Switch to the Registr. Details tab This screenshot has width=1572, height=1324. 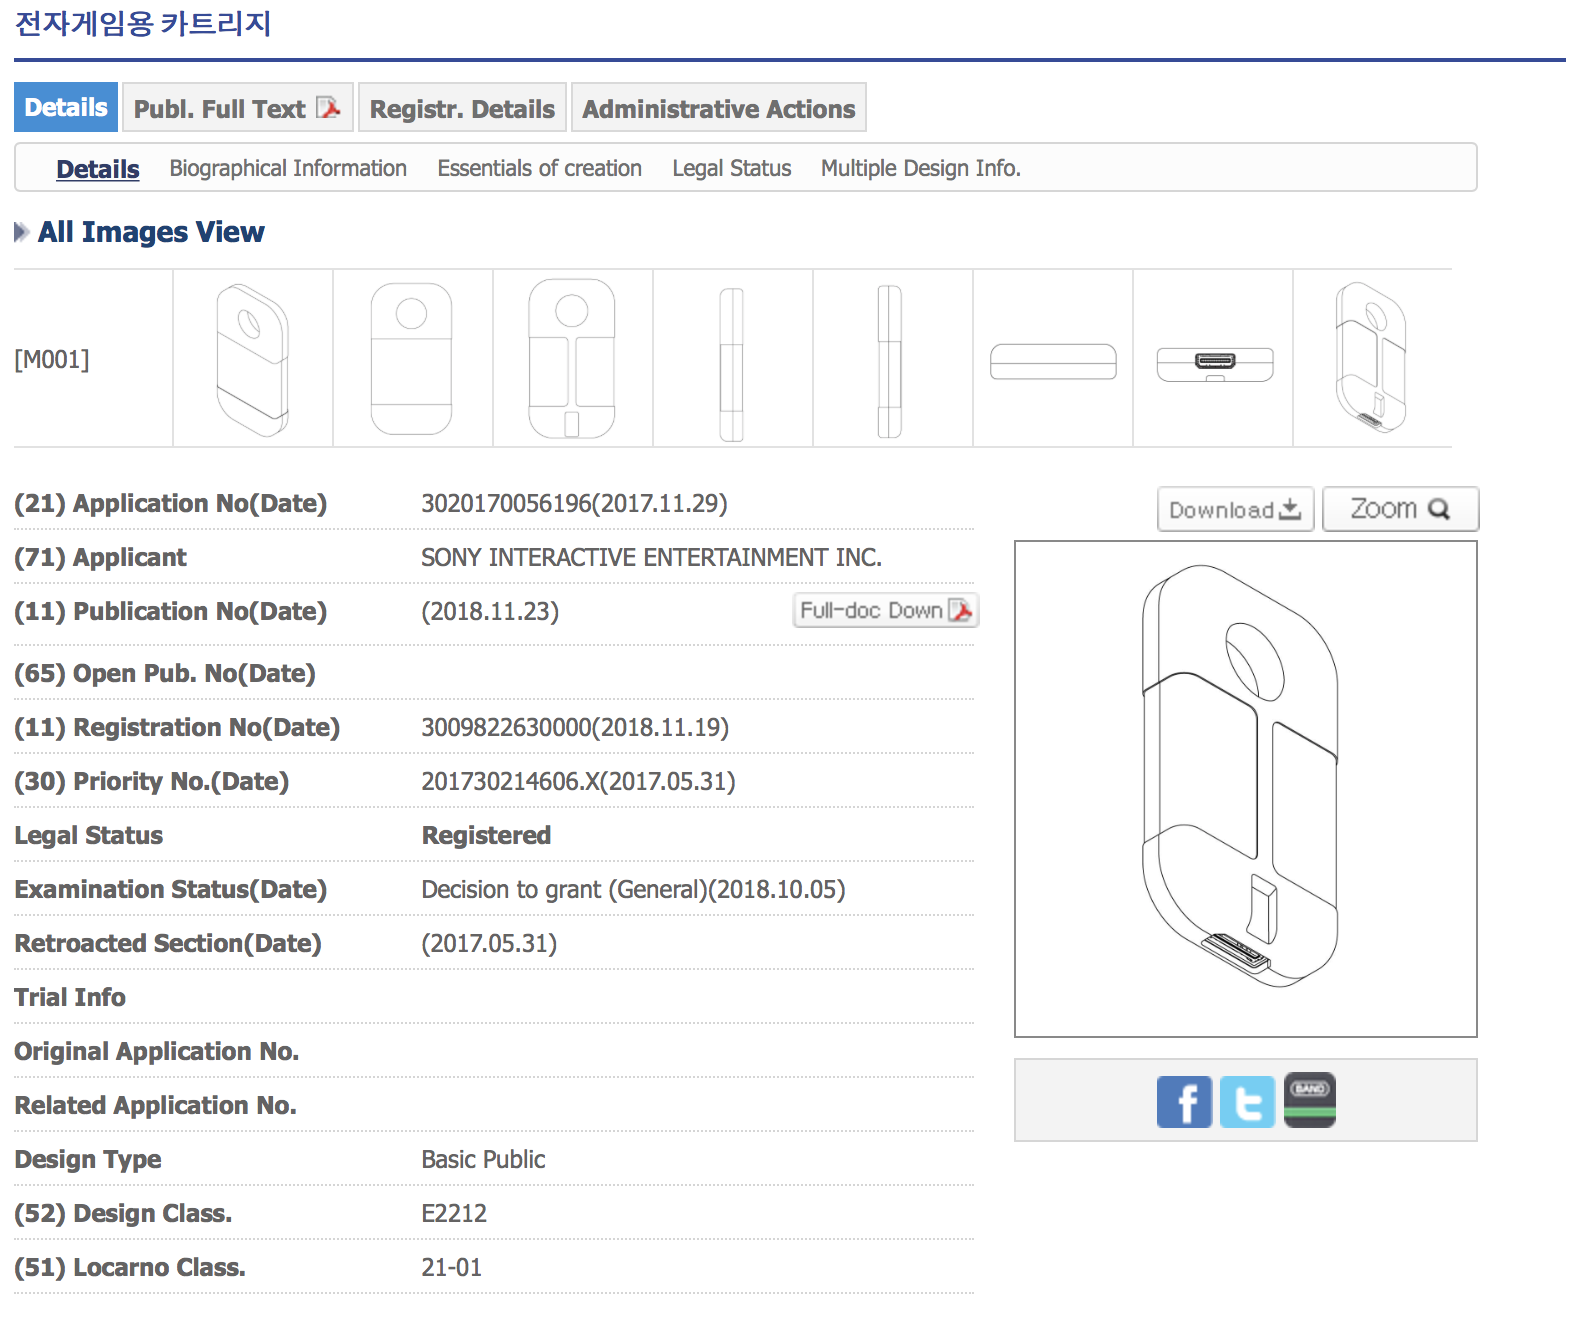(x=462, y=108)
